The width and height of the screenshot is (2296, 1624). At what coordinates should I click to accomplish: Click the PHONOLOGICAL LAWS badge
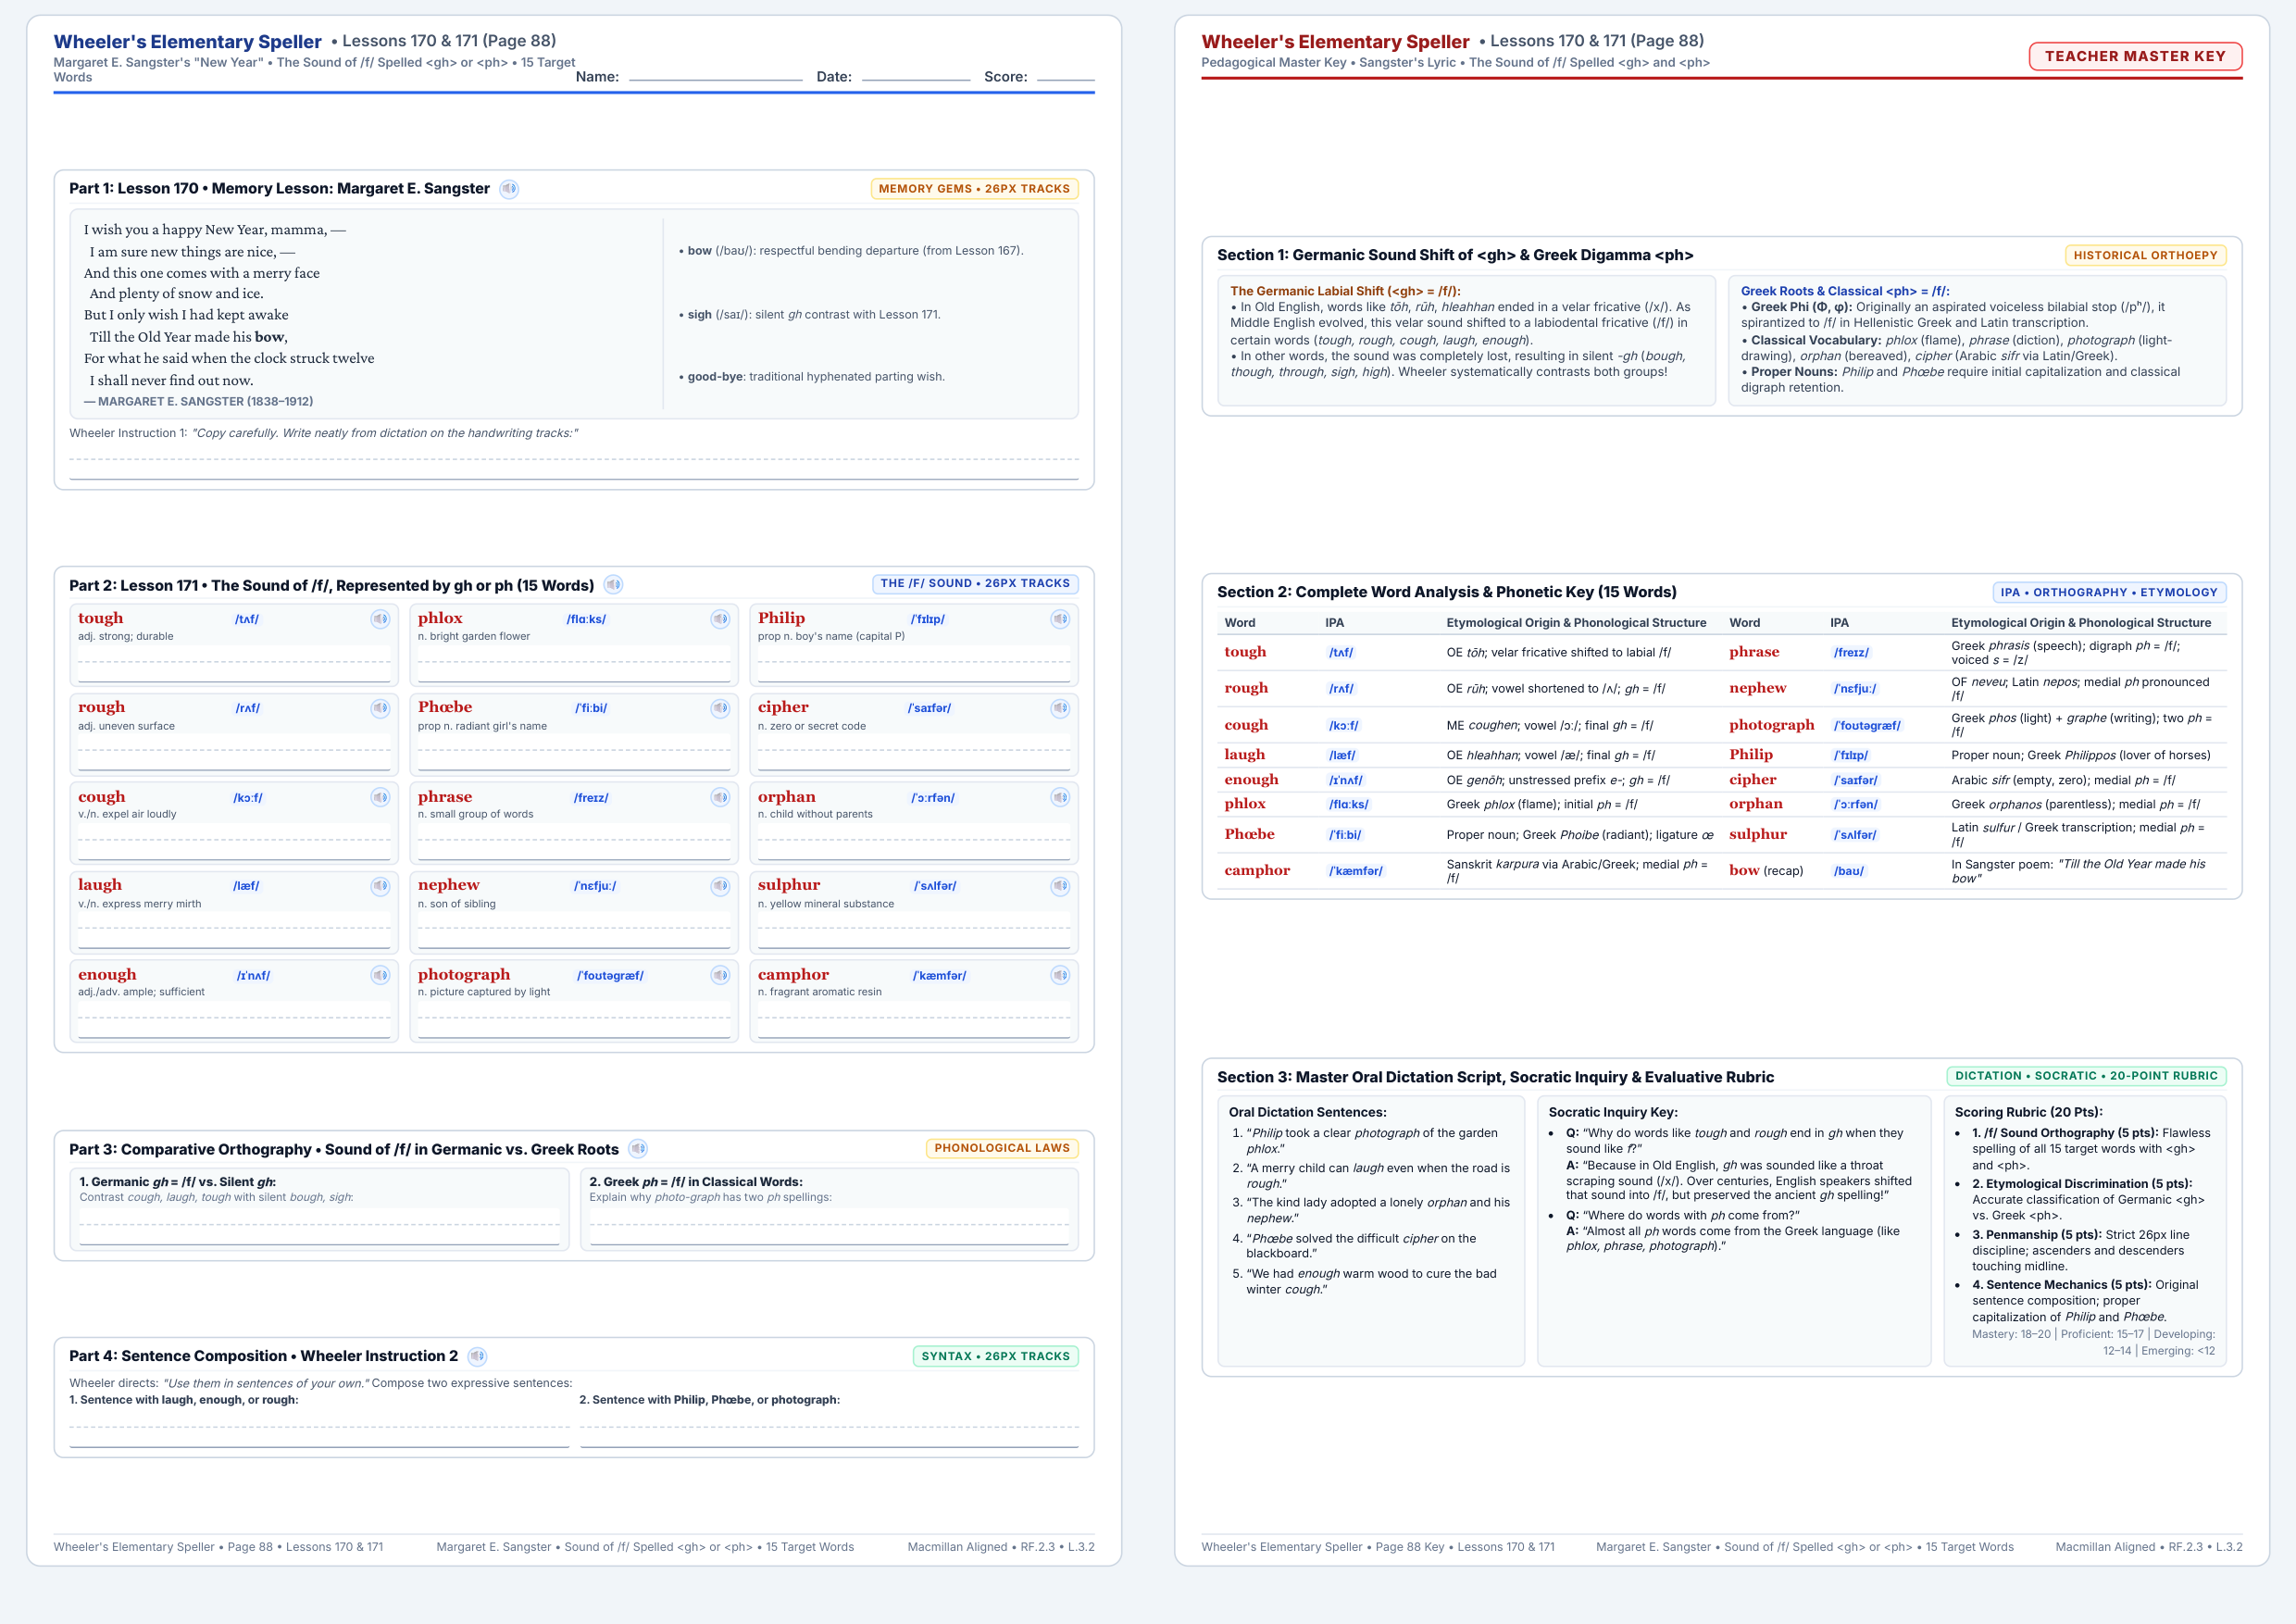pos(1002,1148)
